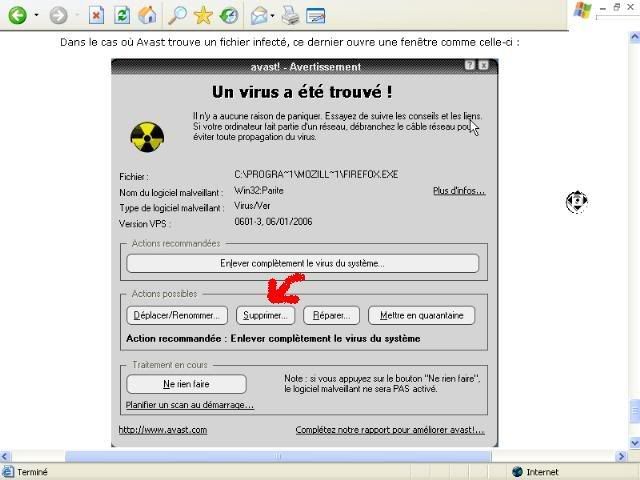The width and height of the screenshot is (640, 480).
Task: Click the Déplacer/Renommer button
Action: pos(177,316)
